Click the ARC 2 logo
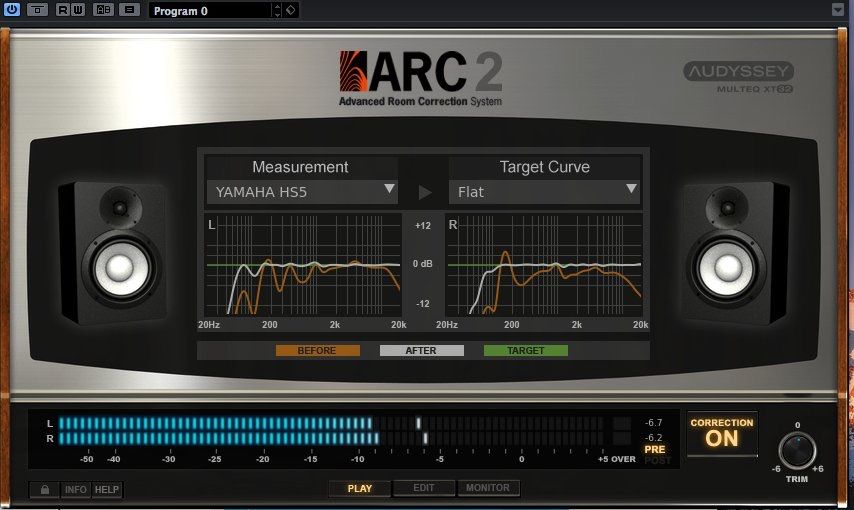Viewport: 854px width, 510px height. 420,78
